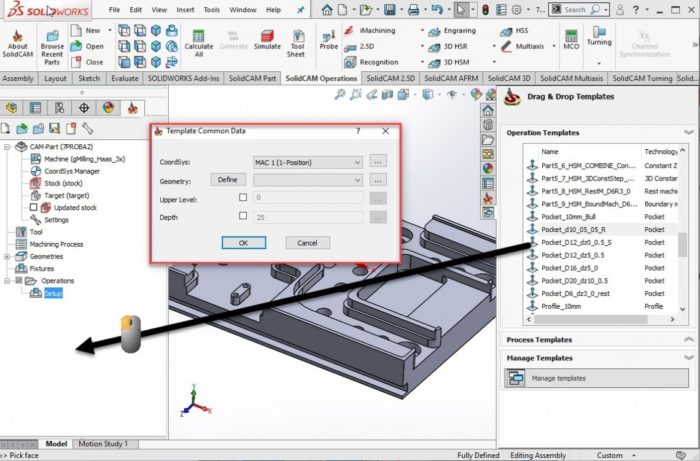The width and height of the screenshot is (700, 461).
Task: Click browse button next to Geometry
Action: point(378,180)
